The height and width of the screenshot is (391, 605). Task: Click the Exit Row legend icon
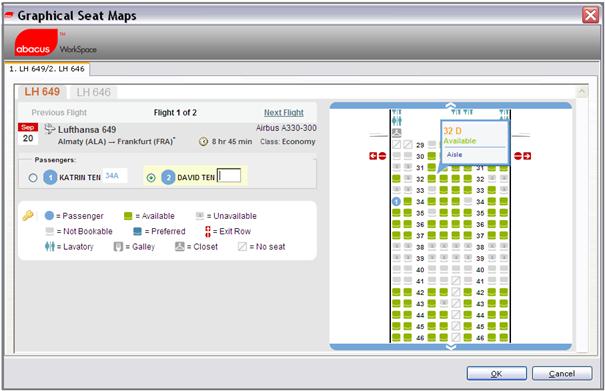point(208,231)
